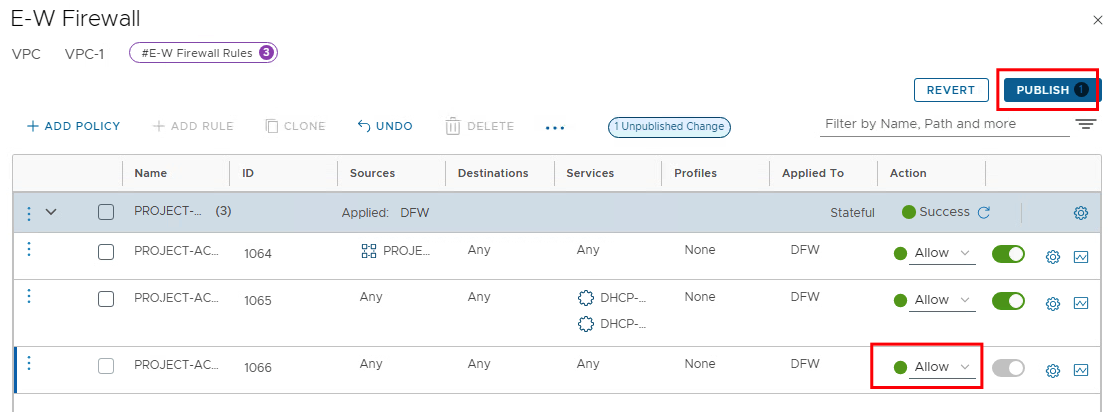Open settings gear for rule 1064

click(1052, 257)
